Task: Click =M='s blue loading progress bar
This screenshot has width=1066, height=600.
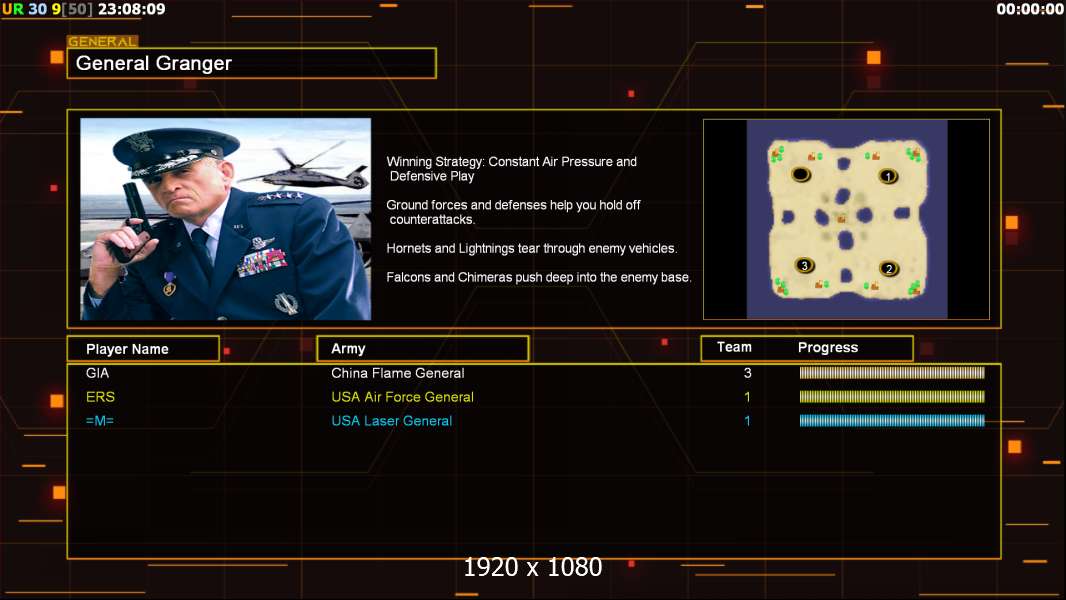Action: [x=892, y=421]
